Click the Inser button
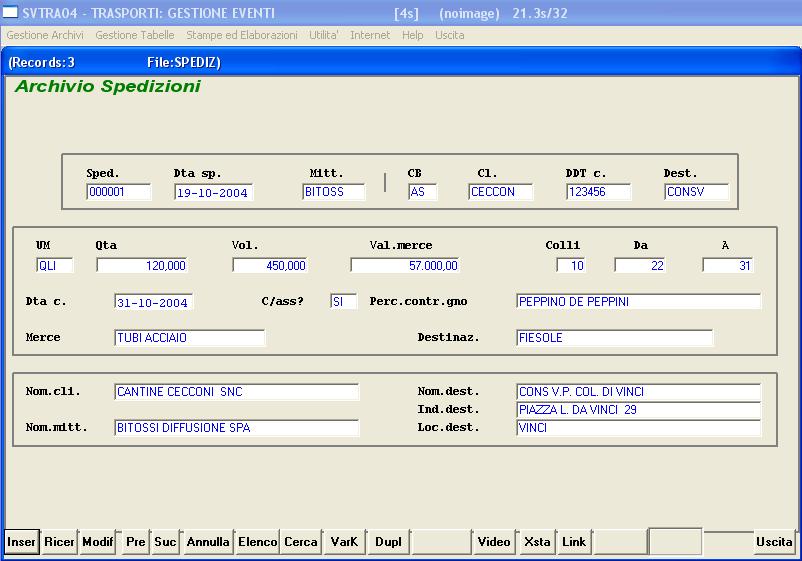Viewport: 802px width, 561px height. (x=21, y=542)
